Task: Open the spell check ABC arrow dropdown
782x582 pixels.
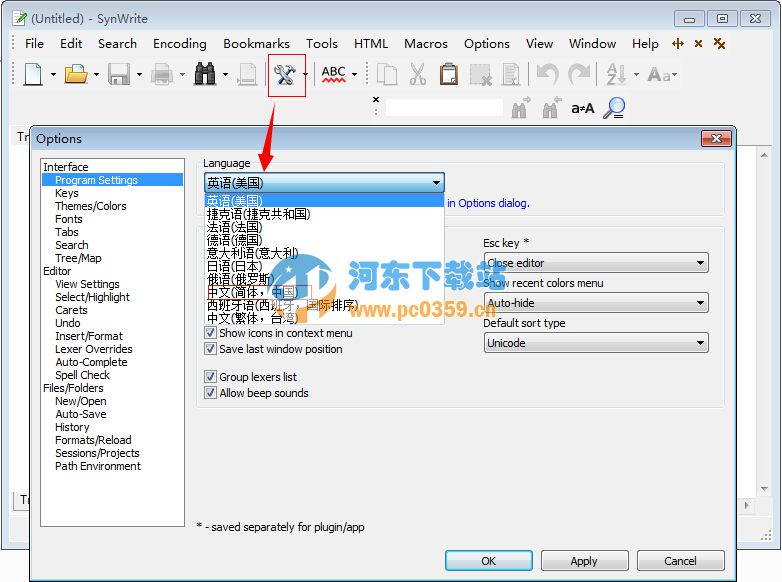Action: [x=355, y=75]
